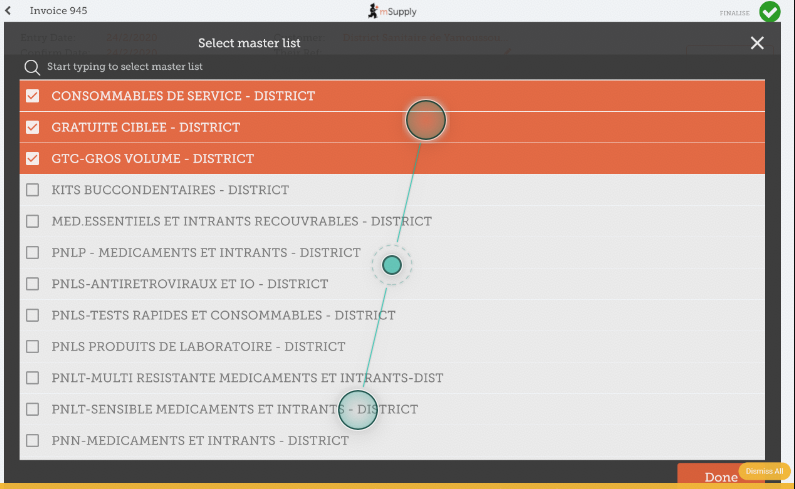Image resolution: width=795 pixels, height=489 pixels.
Task: Check PNLS-ANTIRETROVIRAUX ET IO checkbox
Action: point(32,284)
